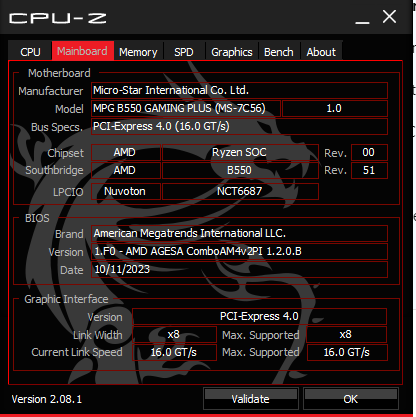This screenshot has height=417, width=416.
Task: Click the B550 southbridge field
Action: (x=240, y=170)
